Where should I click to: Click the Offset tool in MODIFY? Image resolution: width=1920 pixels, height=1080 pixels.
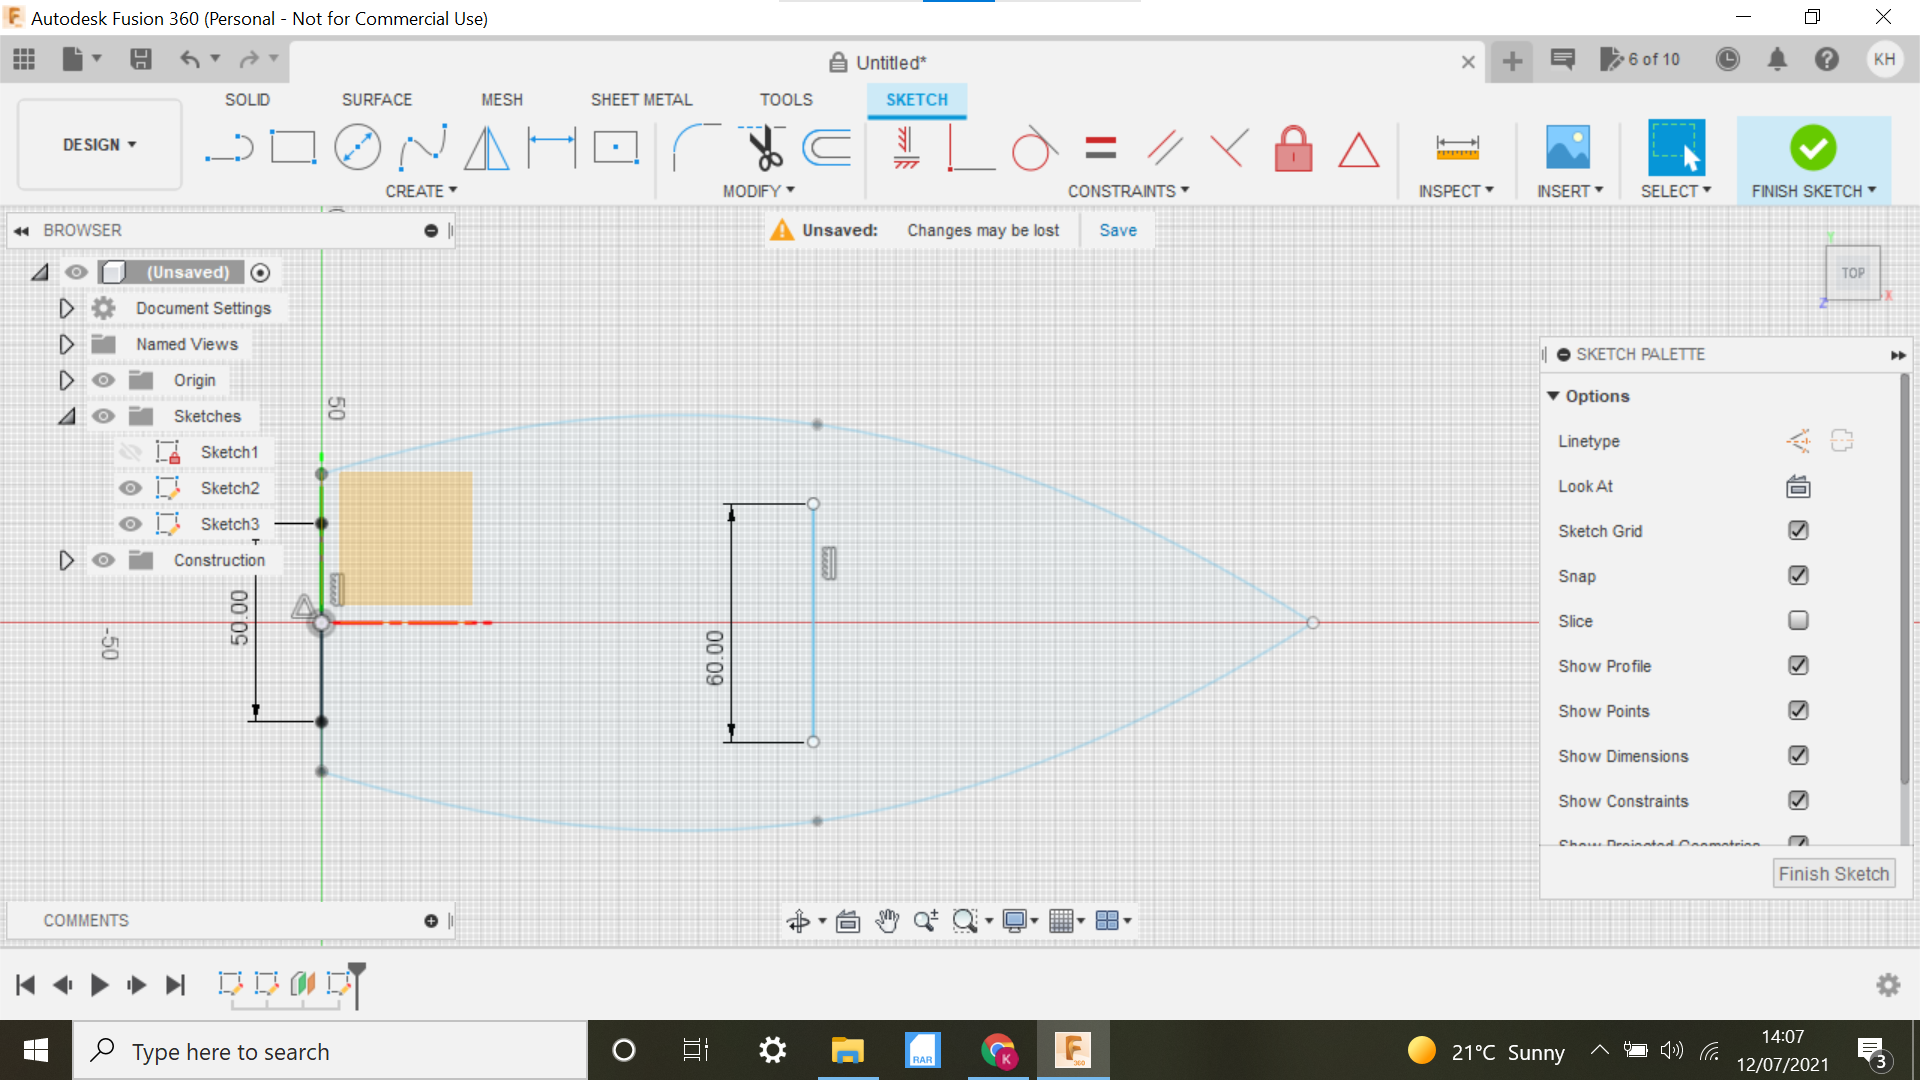(829, 146)
